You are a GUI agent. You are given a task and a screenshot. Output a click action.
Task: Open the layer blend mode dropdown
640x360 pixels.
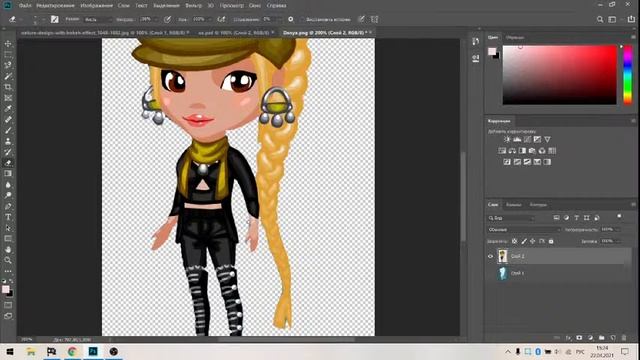click(524, 230)
